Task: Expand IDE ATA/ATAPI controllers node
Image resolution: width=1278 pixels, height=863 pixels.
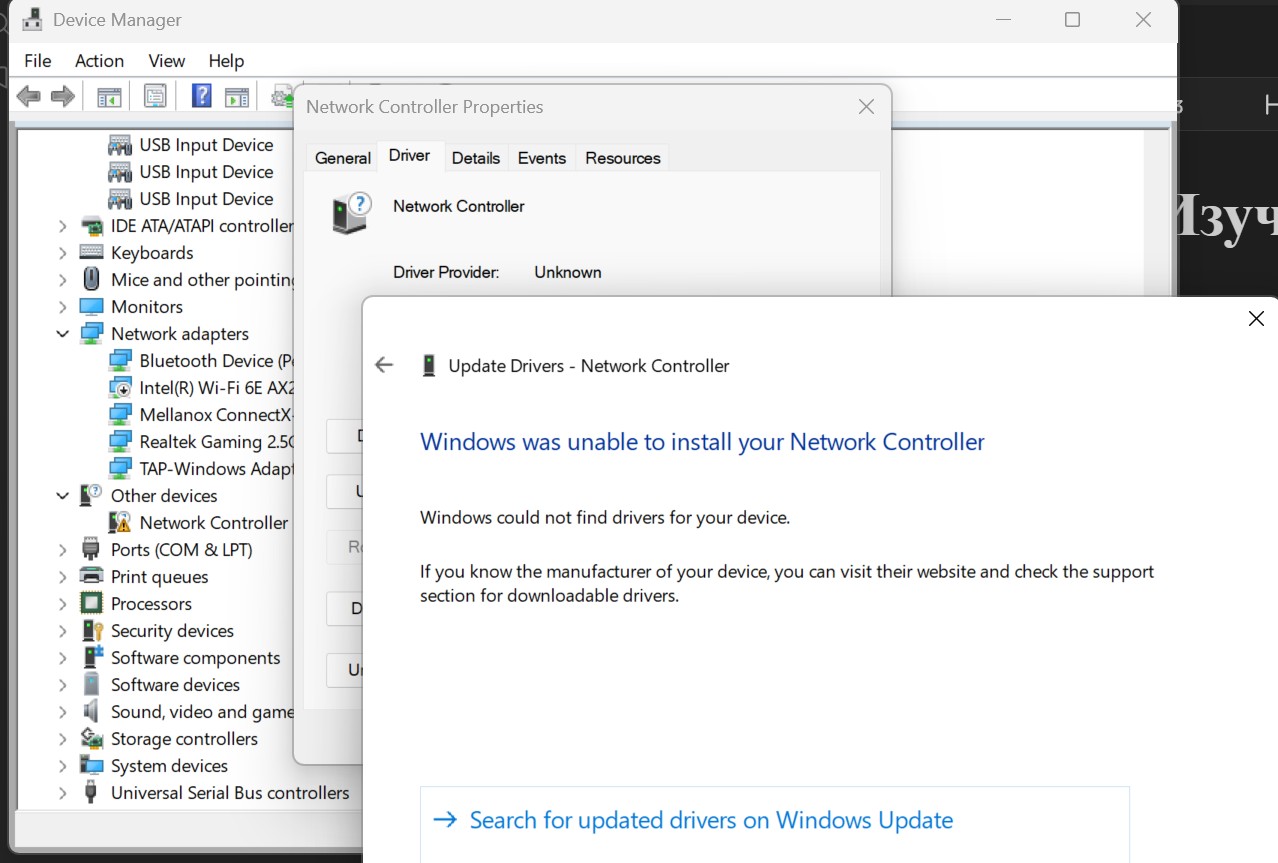Action: (63, 227)
